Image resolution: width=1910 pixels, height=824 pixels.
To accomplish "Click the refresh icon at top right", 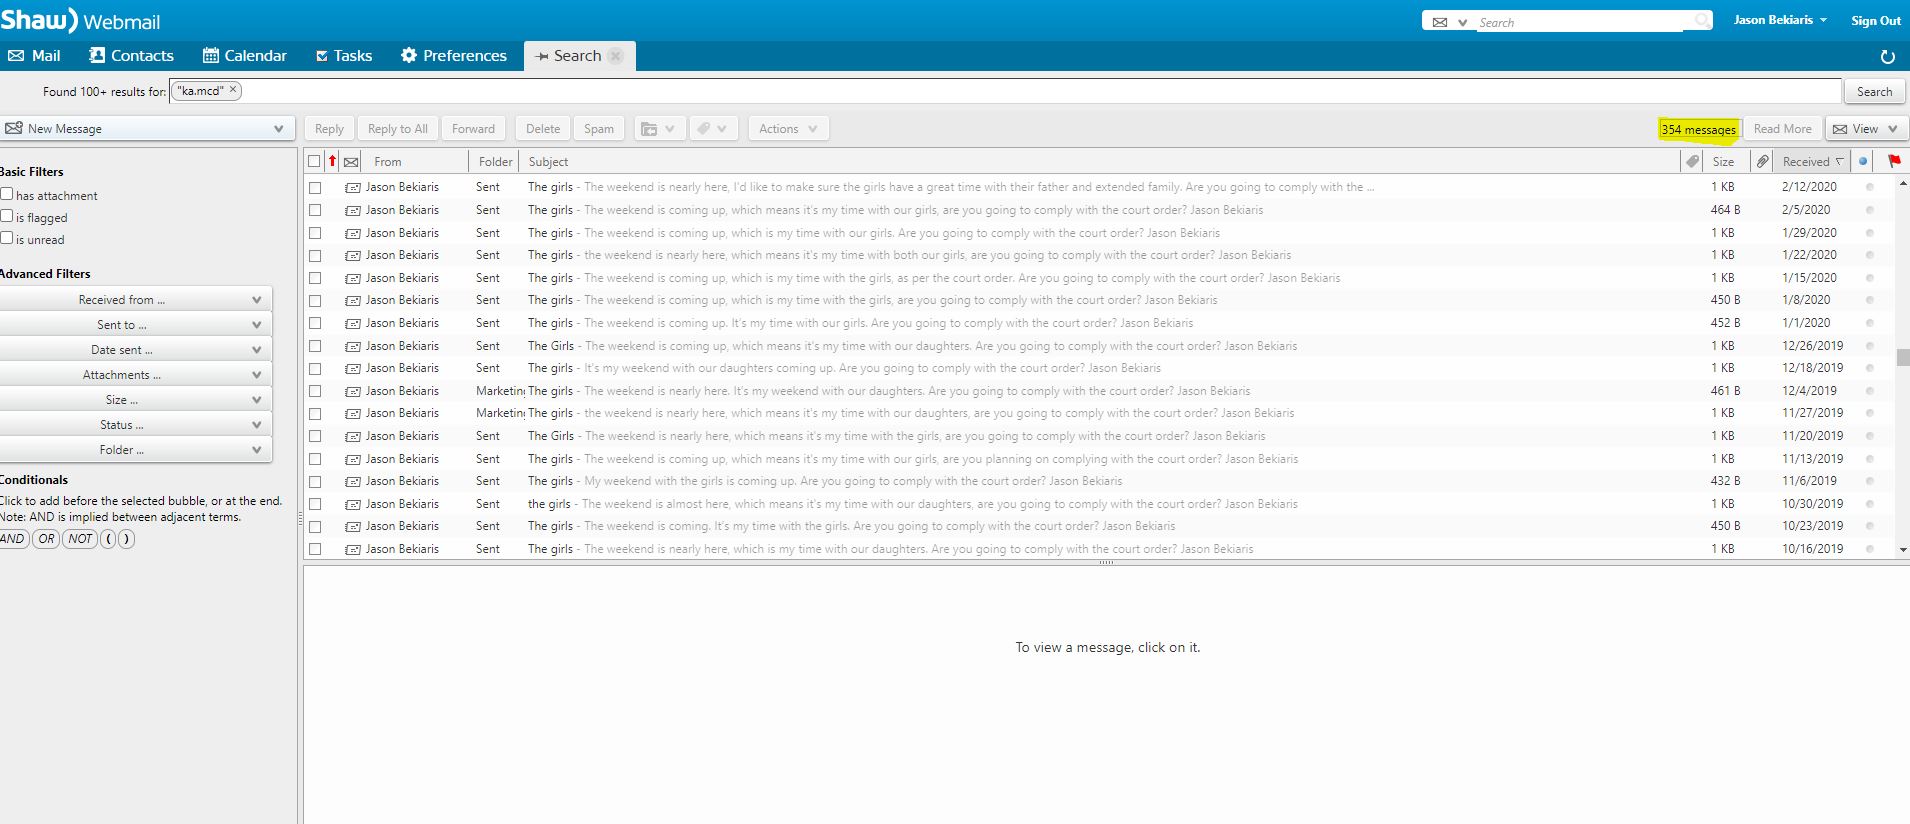I will click(x=1887, y=57).
